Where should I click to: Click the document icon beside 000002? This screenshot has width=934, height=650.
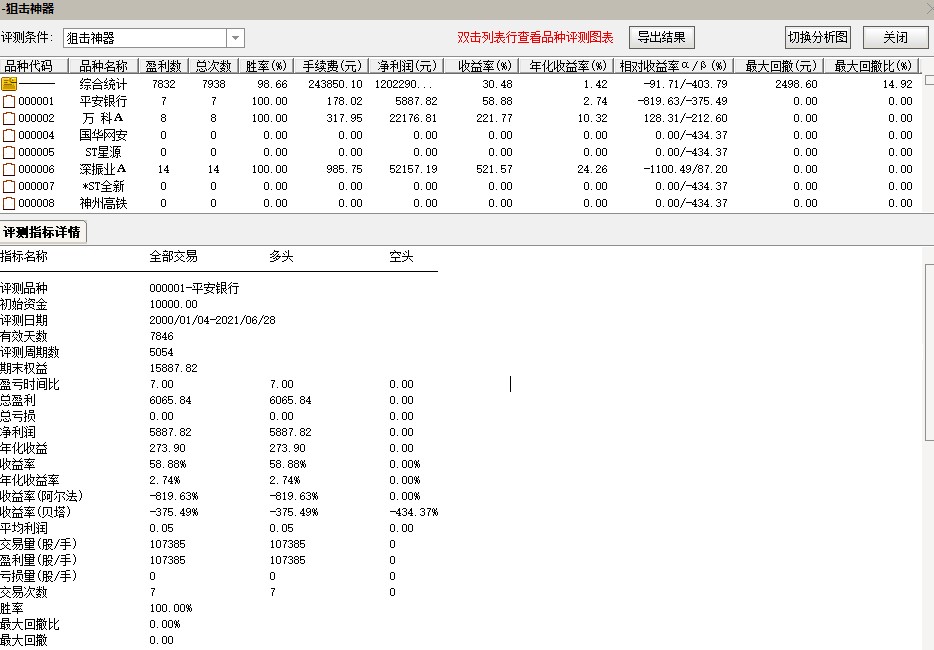pyautogui.click(x=10, y=118)
